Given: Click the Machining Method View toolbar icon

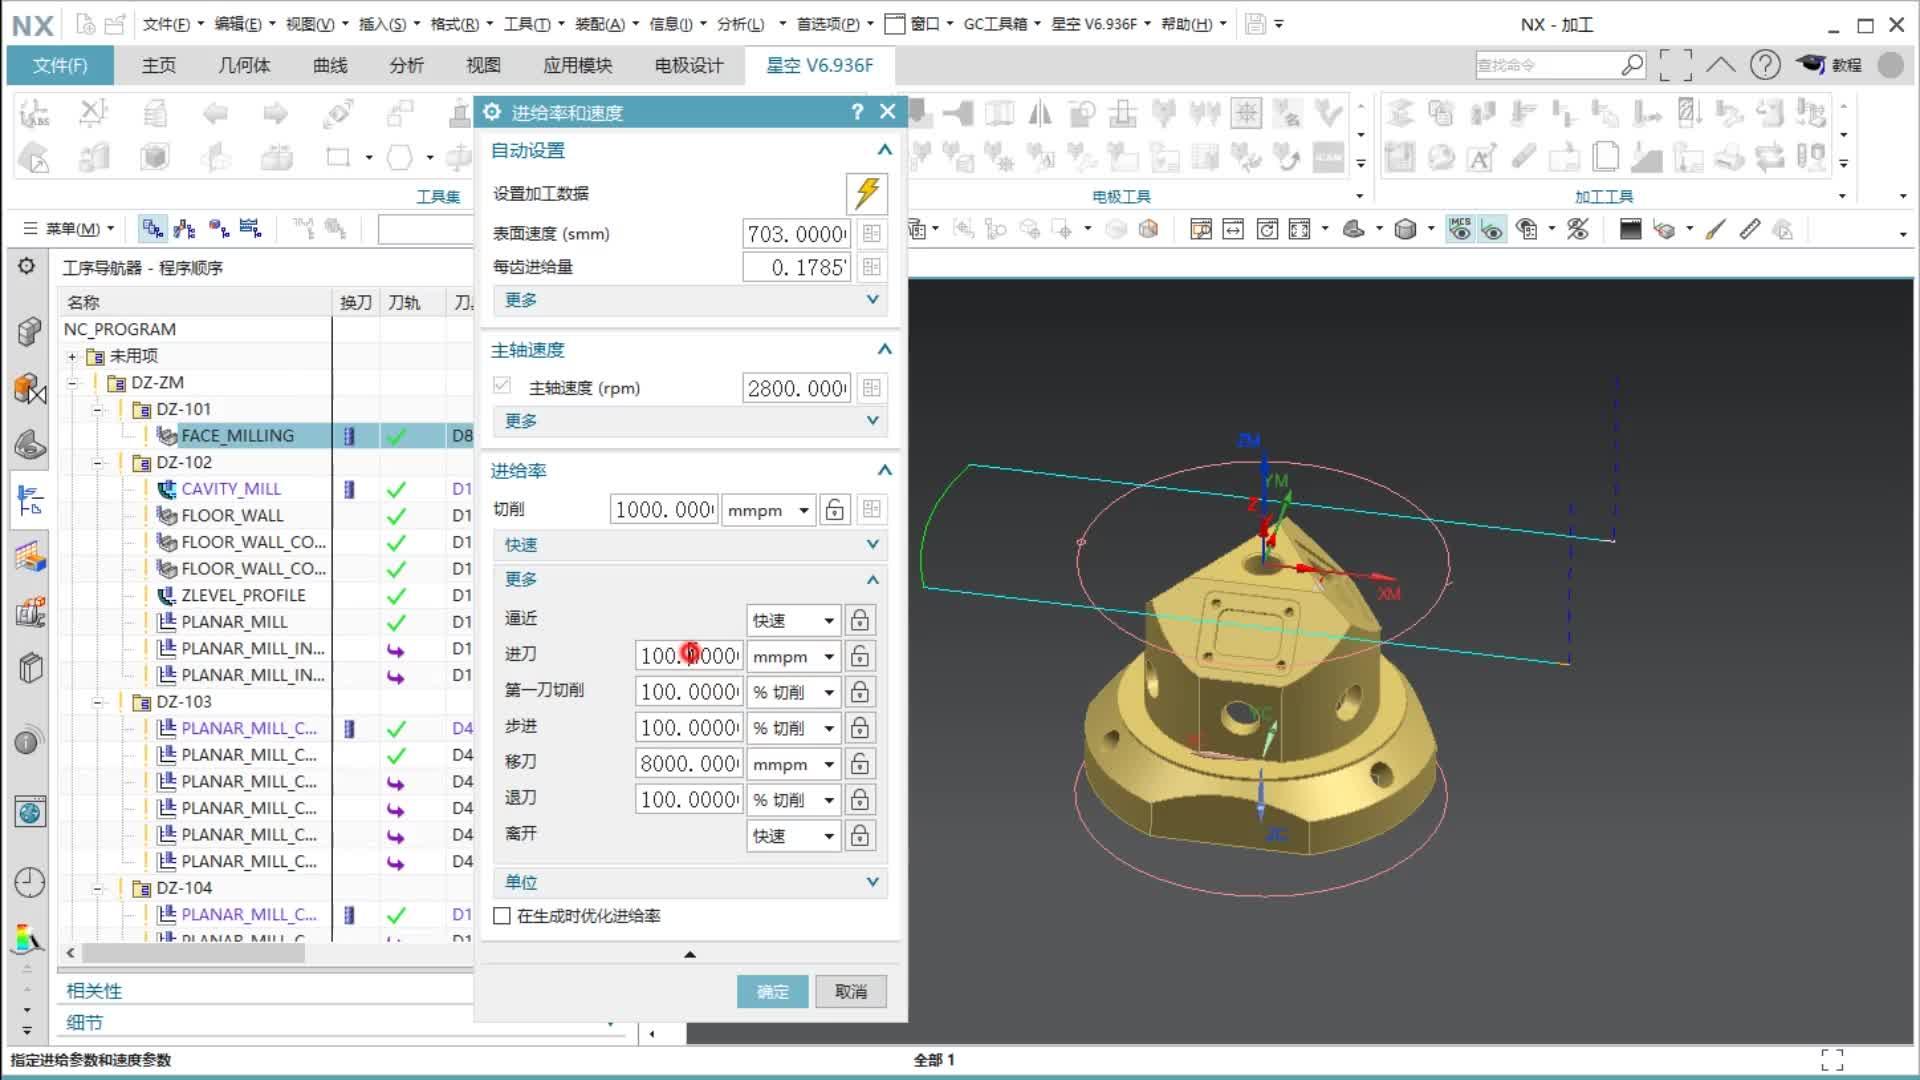Looking at the screenshot, I should [x=251, y=229].
